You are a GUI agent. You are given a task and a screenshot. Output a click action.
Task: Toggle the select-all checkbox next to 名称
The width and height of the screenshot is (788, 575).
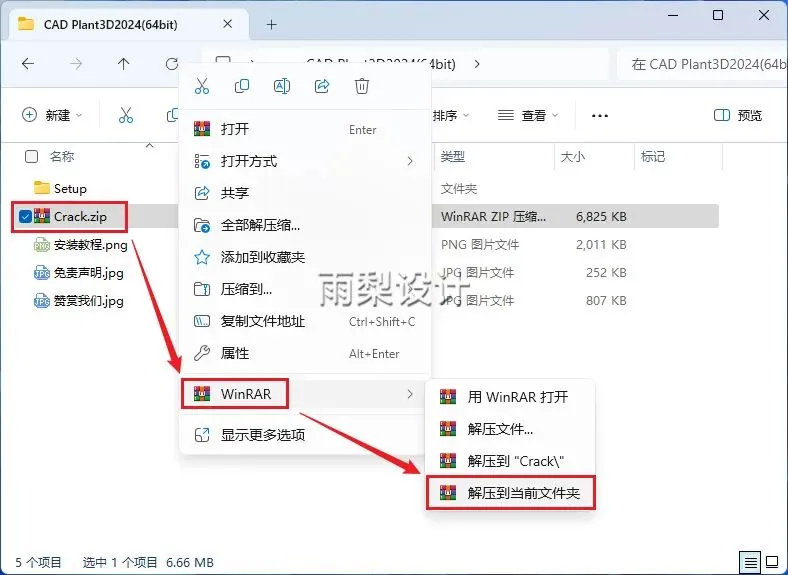pyautogui.click(x=31, y=157)
